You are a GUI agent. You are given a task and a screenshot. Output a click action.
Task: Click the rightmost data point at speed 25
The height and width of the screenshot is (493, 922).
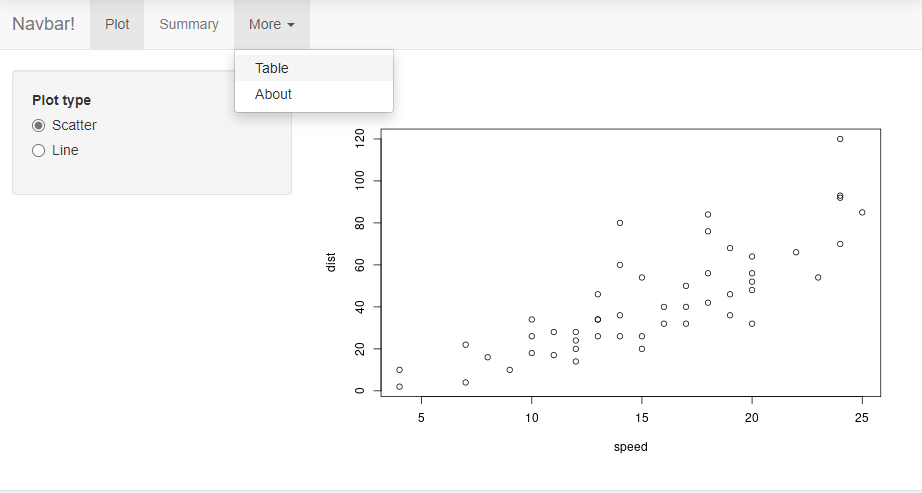click(862, 212)
